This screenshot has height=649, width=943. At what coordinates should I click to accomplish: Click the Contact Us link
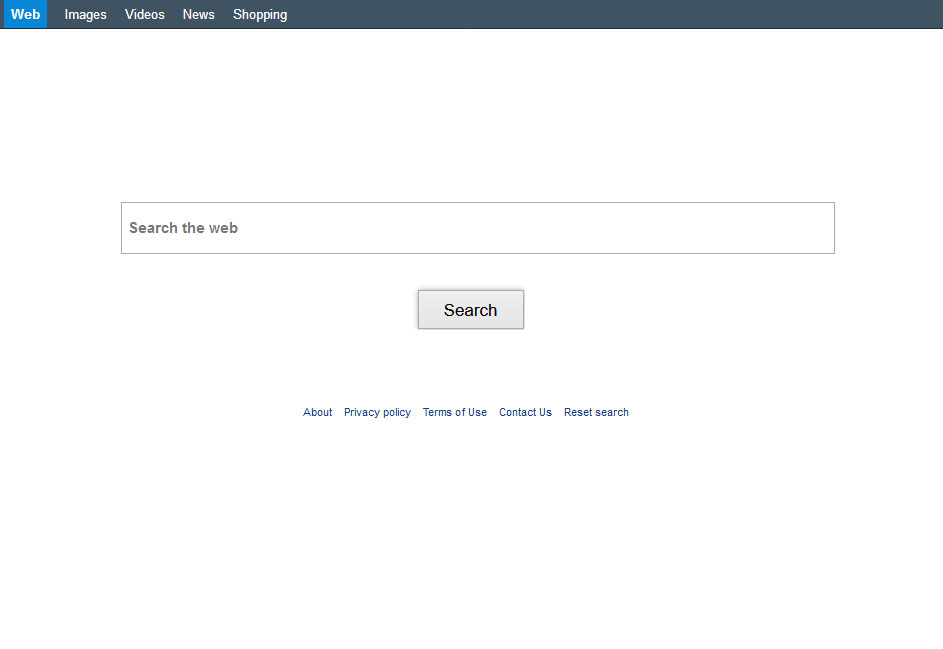coord(525,412)
